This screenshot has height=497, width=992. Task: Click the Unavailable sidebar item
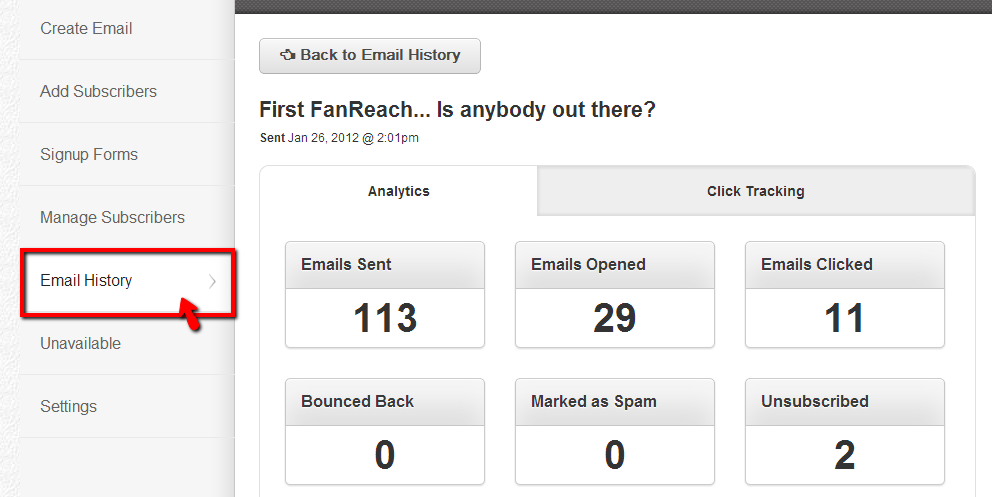point(80,344)
